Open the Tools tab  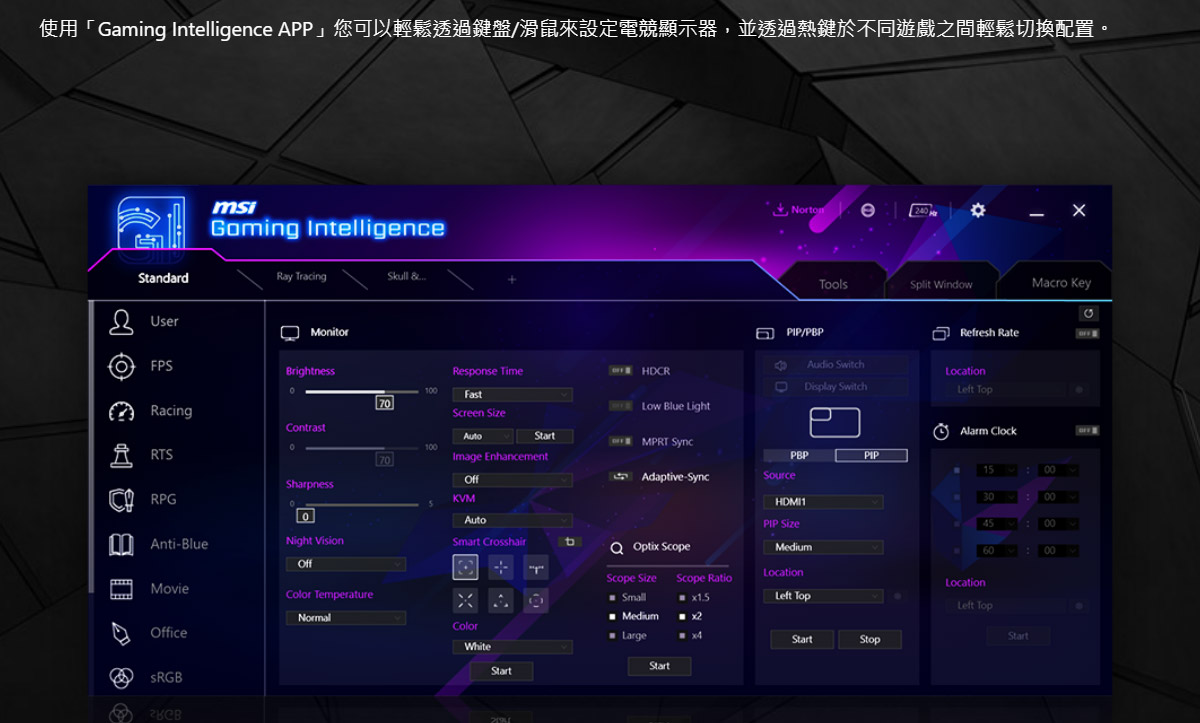(833, 284)
